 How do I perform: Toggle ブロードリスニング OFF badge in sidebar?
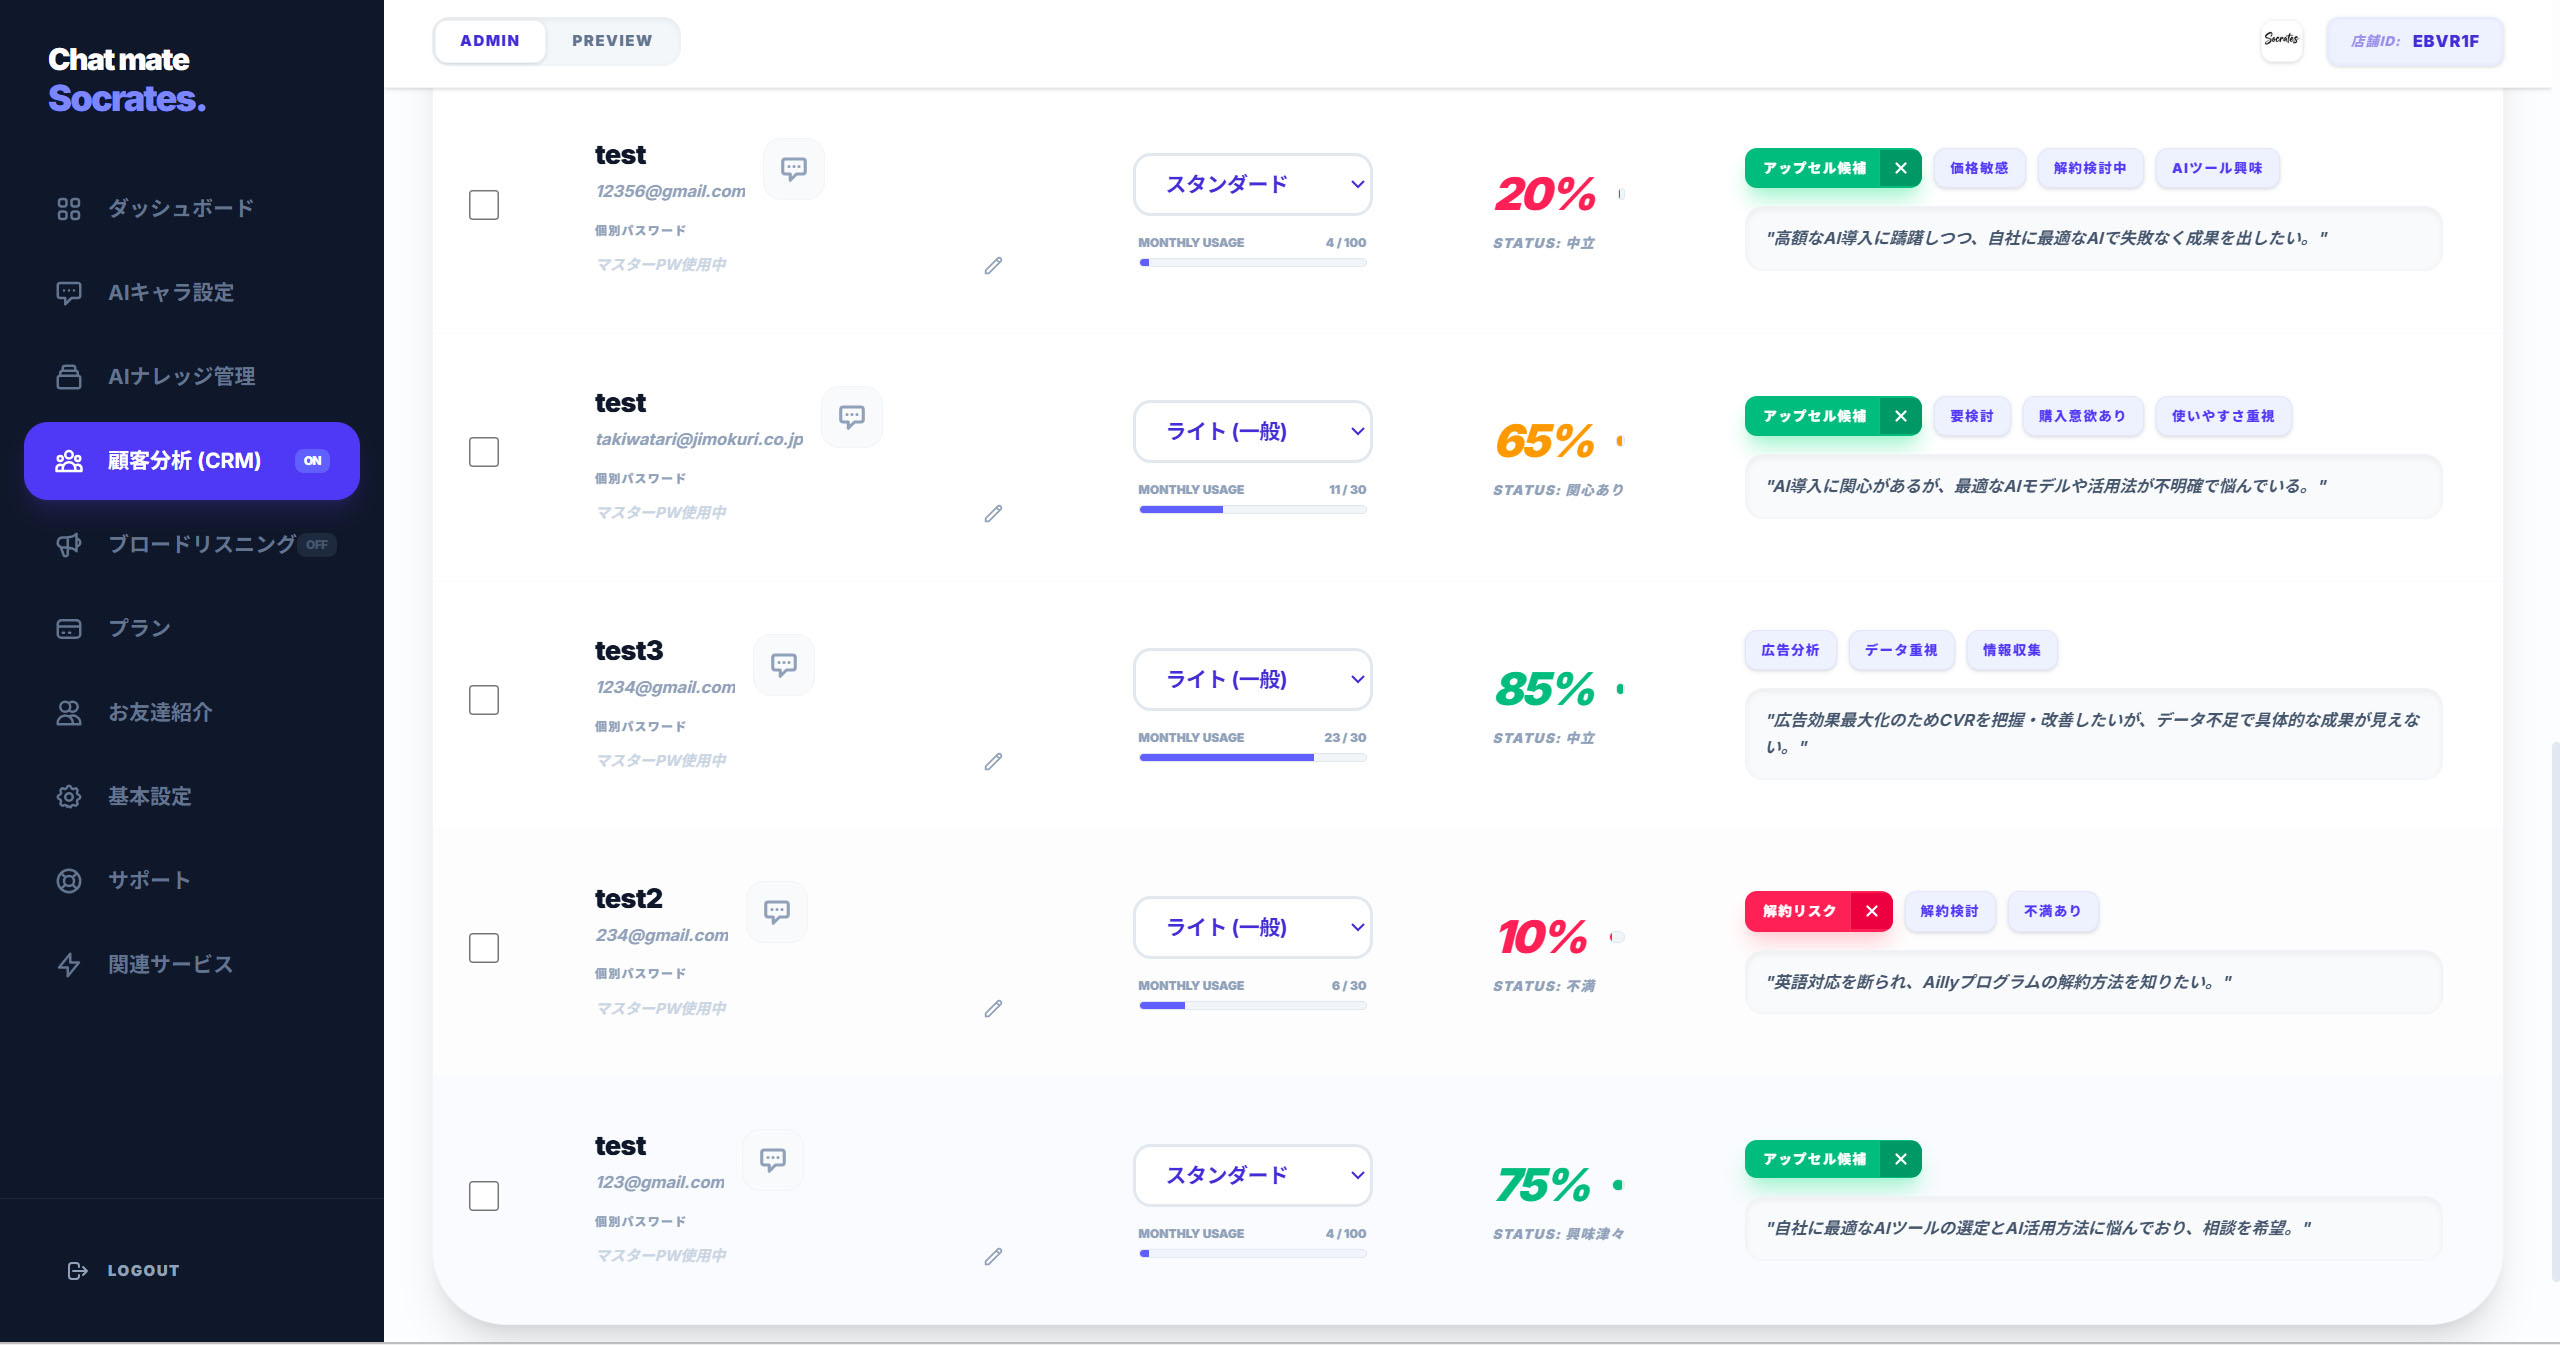click(317, 545)
